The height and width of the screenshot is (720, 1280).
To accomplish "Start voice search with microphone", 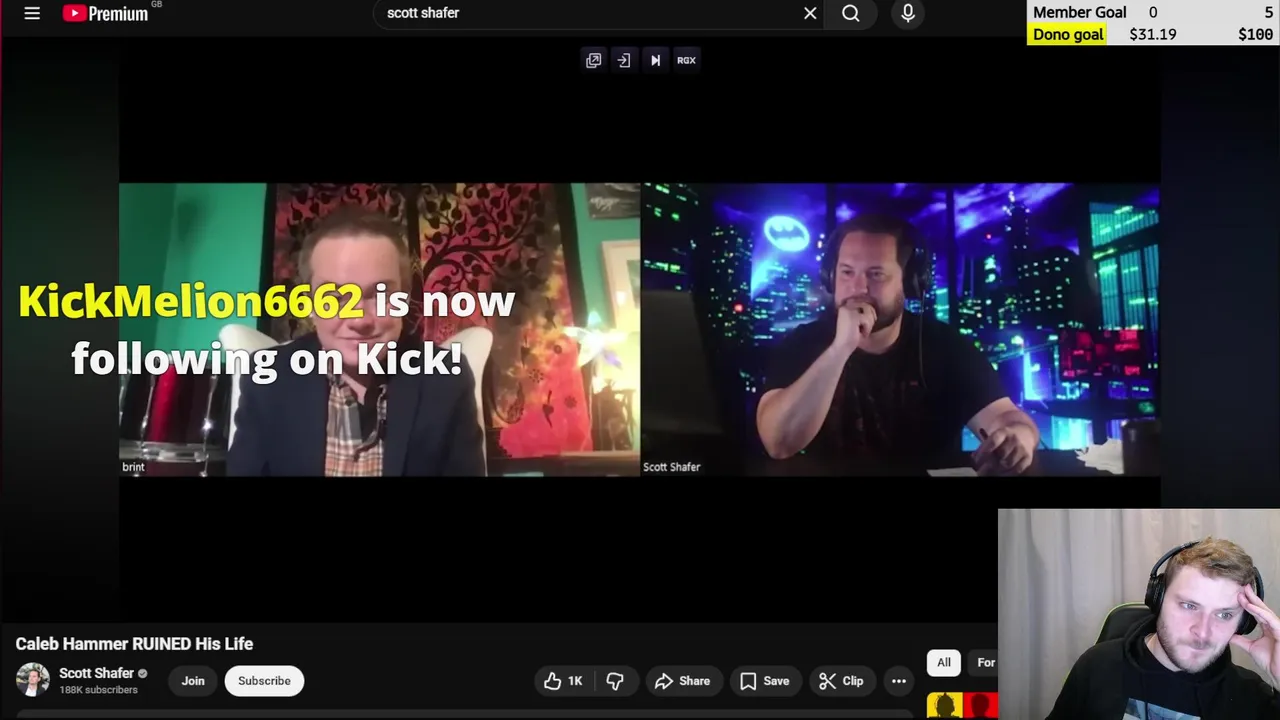I will (908, 13).
